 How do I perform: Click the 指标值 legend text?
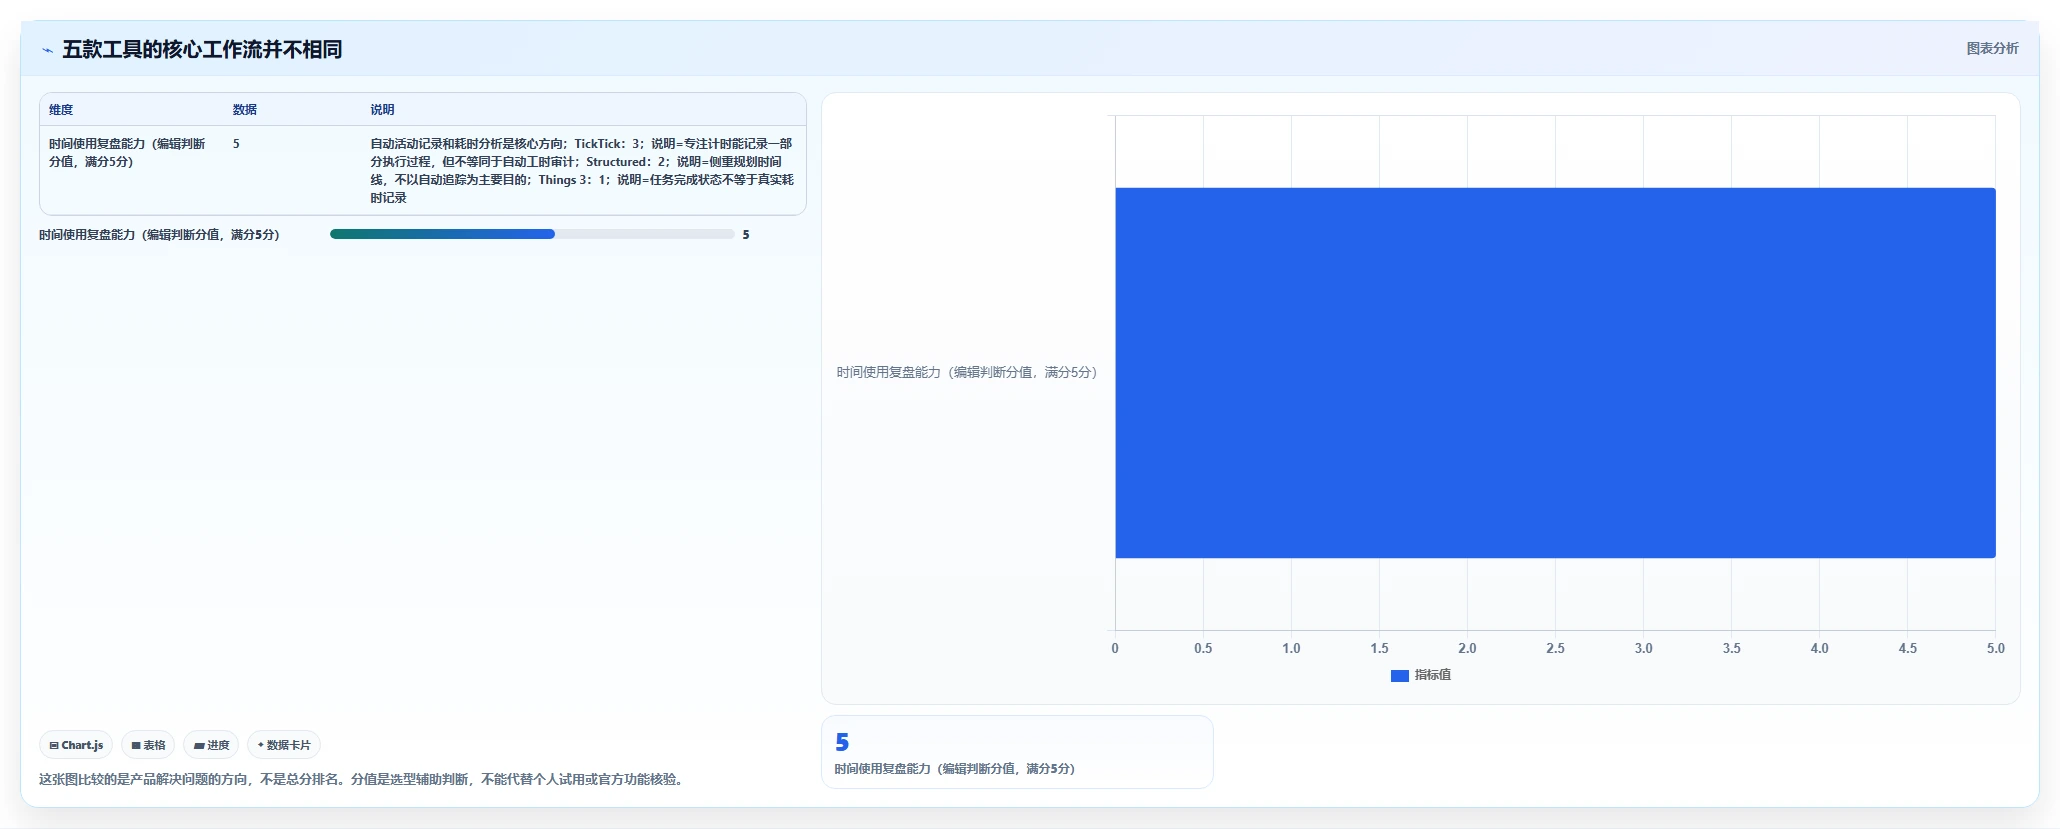point(1432,675)
